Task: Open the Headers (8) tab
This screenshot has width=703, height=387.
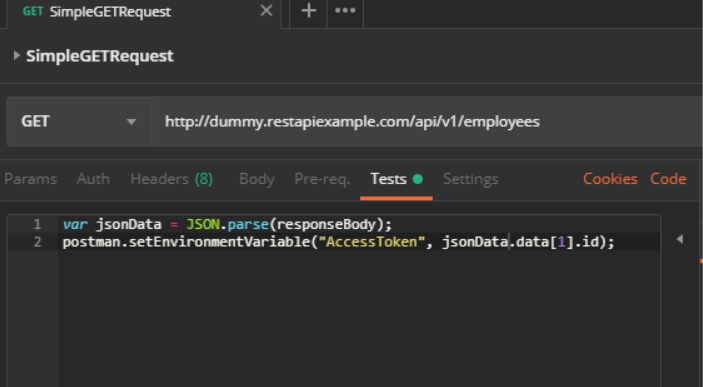Action: click(172, 179)
